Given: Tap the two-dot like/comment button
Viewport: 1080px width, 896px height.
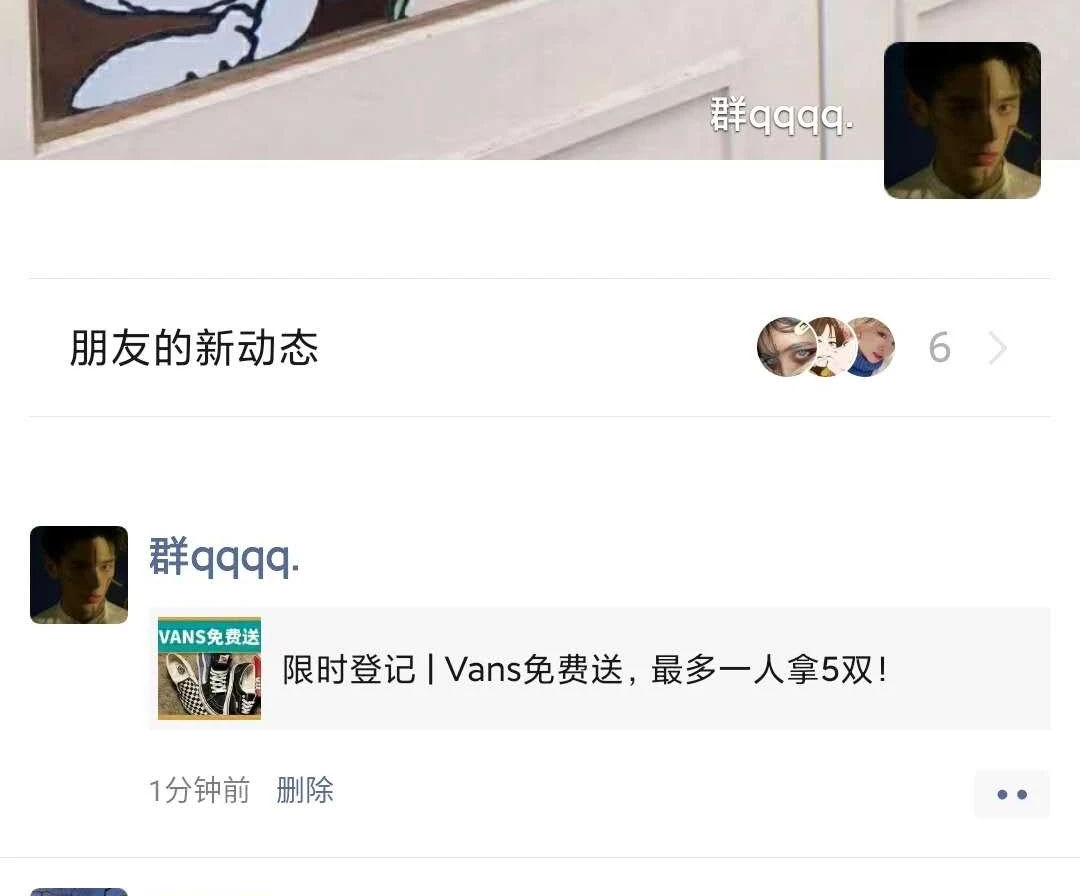Looking at the screenshot, I should click(1012, 794).
